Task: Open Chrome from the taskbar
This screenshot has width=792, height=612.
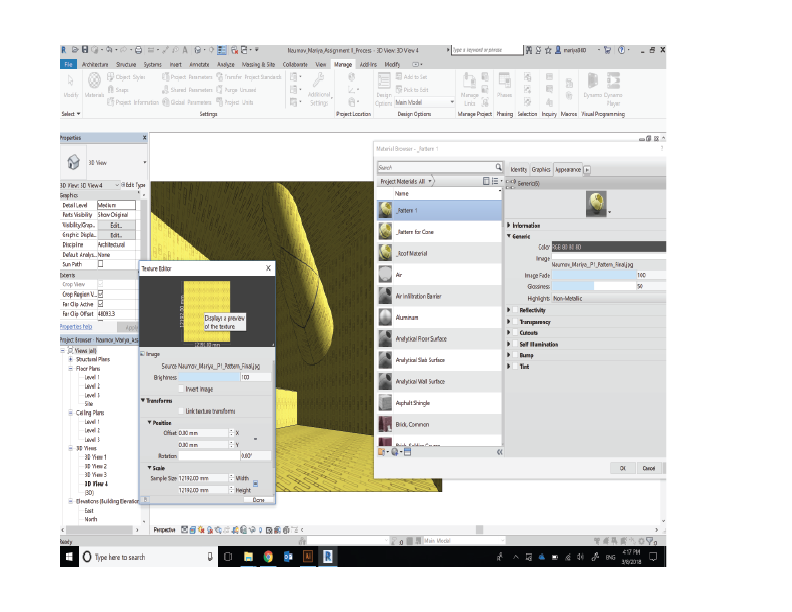Action: [268, 556]
